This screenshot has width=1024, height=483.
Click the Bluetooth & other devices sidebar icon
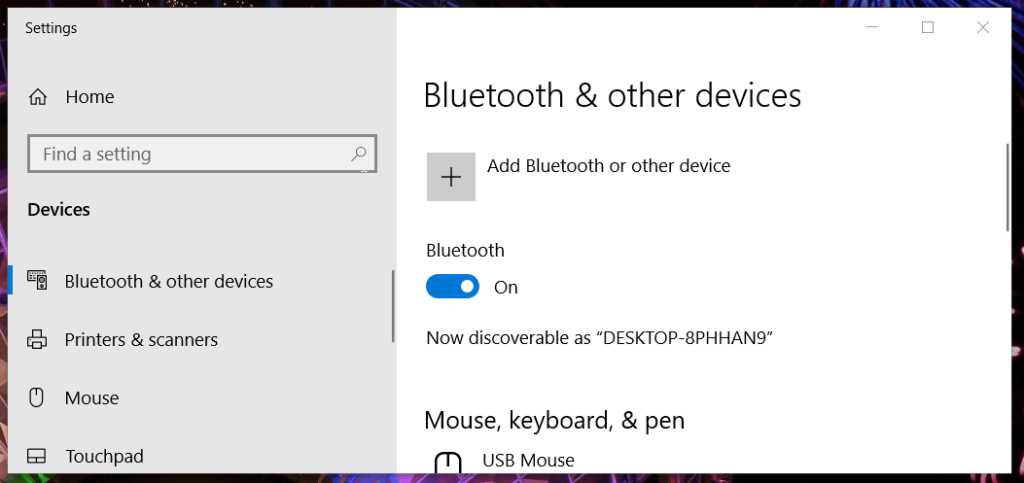point(37,281)
